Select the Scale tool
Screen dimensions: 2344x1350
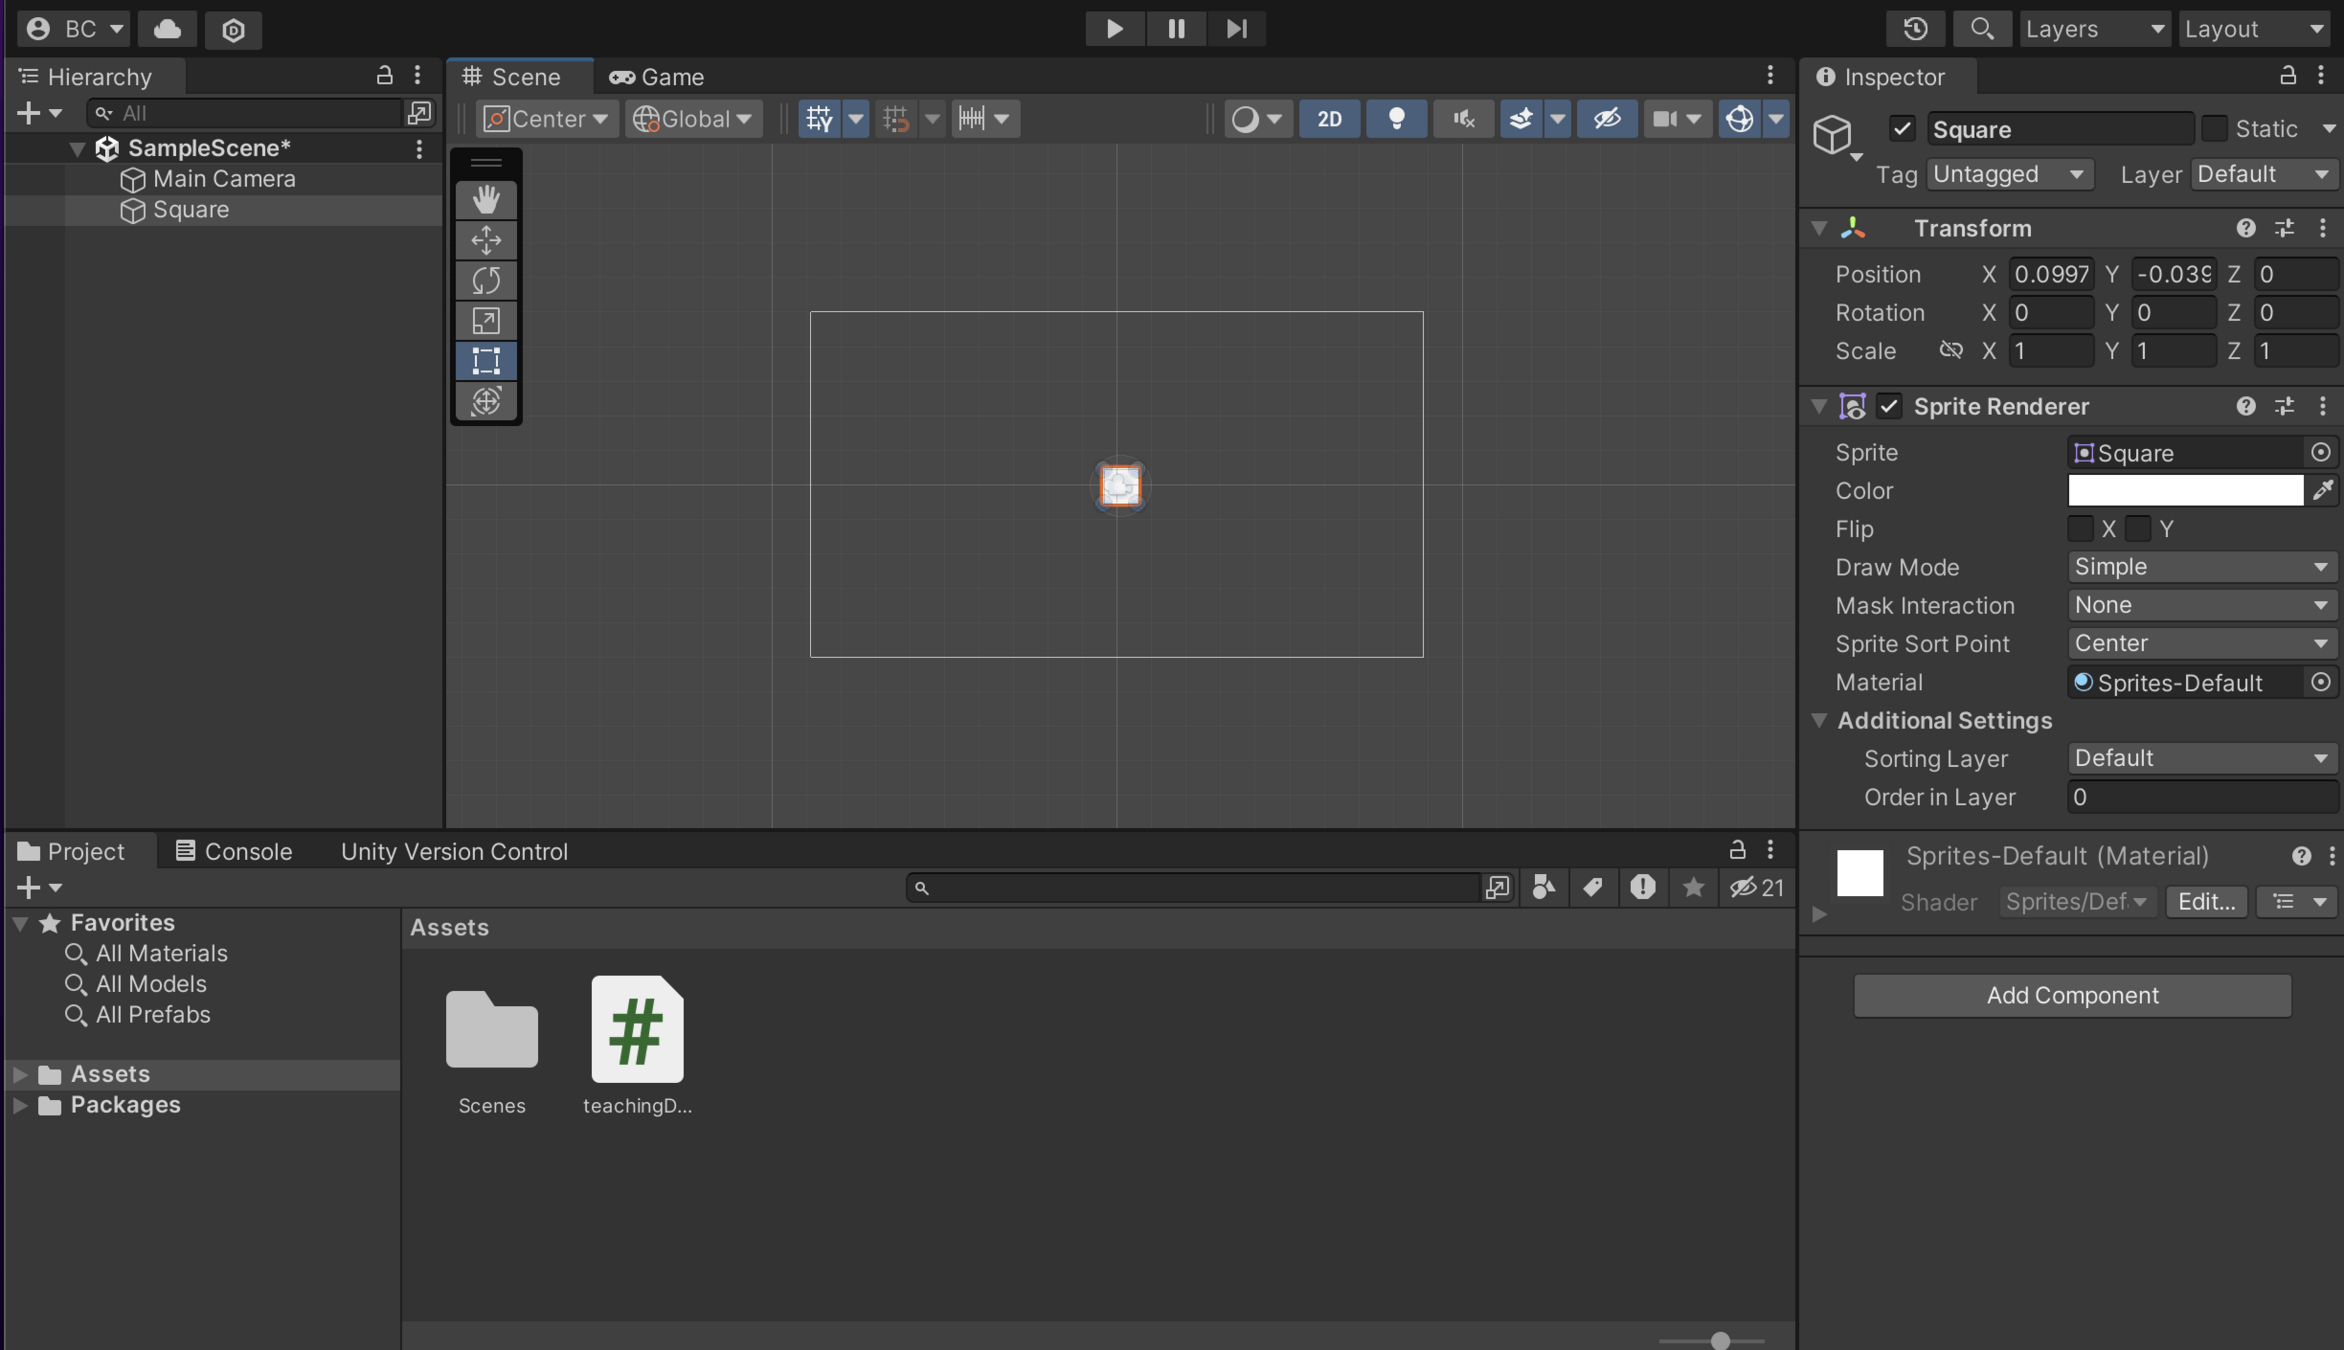(x=486, y=321)
